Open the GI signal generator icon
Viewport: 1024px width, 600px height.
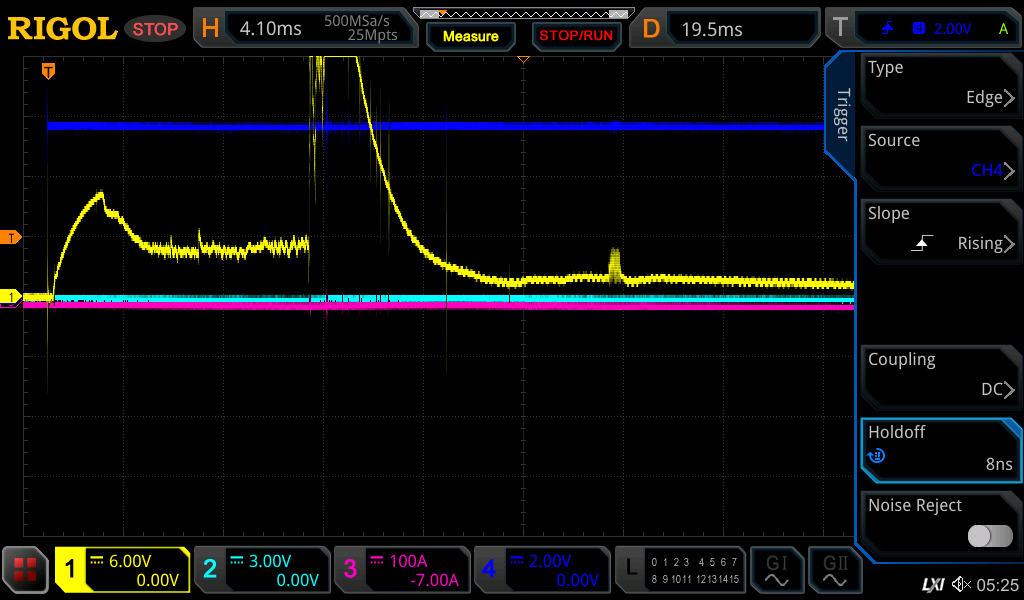pos(775,570)
